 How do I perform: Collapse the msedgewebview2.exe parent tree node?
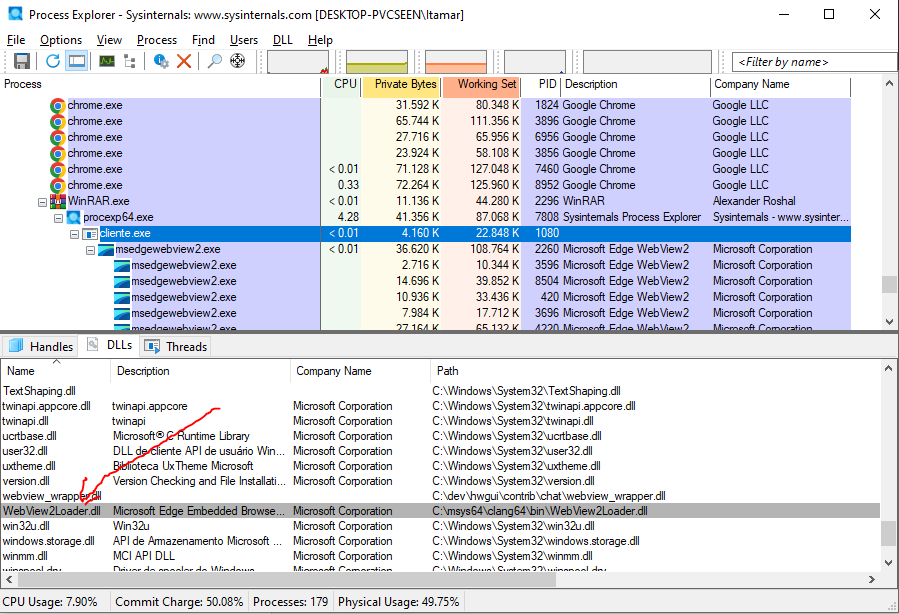pos(91,250)
